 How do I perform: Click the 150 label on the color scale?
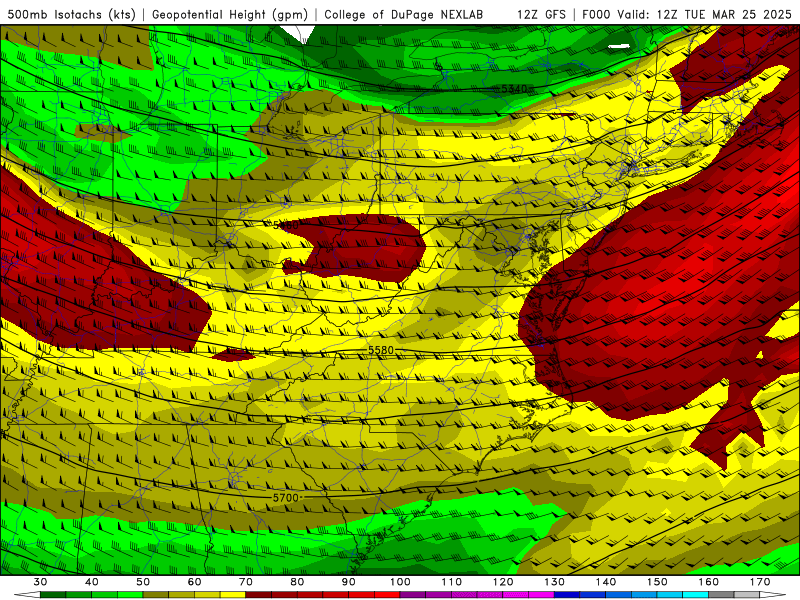[x=657, y=582]
